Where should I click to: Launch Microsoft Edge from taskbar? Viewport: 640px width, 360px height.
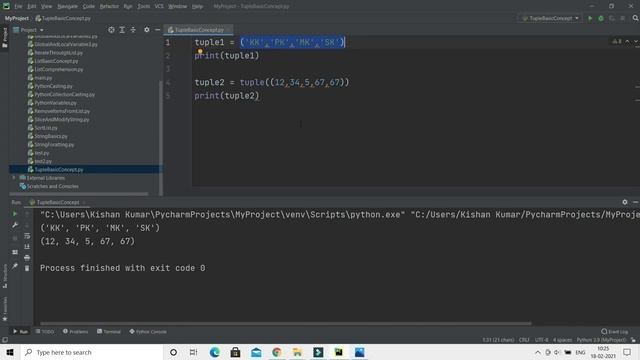[x=215, y=352]
